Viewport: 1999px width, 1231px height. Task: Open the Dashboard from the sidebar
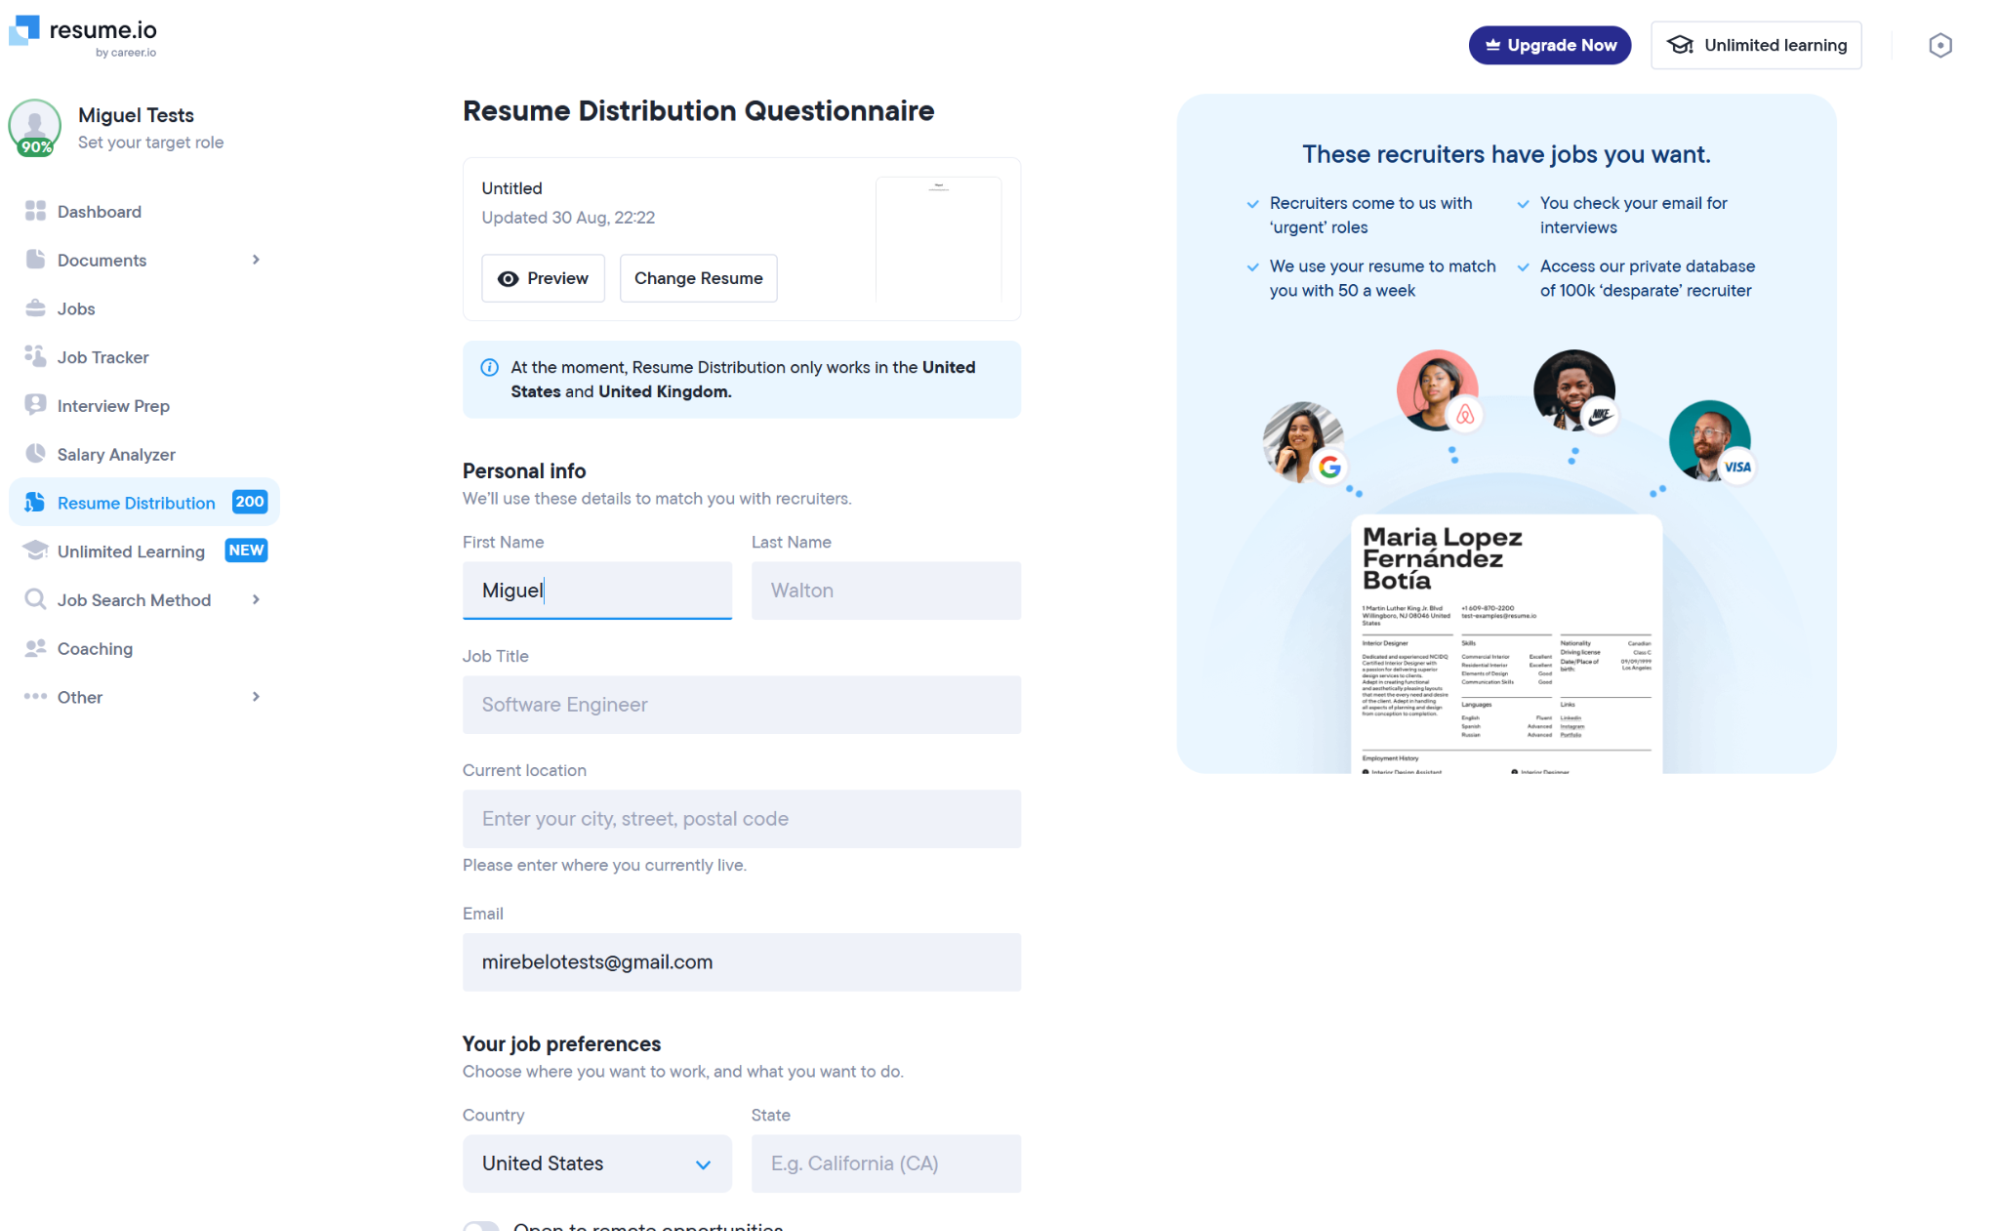pyautogui.click(x=99, y=211)
